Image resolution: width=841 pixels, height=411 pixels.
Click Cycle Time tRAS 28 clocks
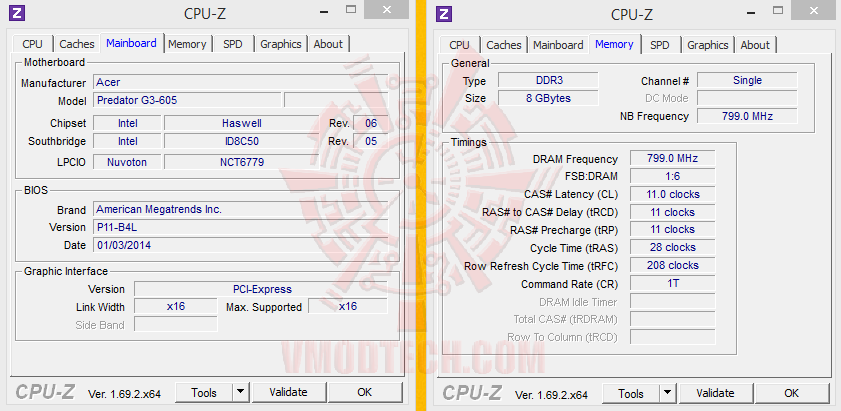[673, 247]
